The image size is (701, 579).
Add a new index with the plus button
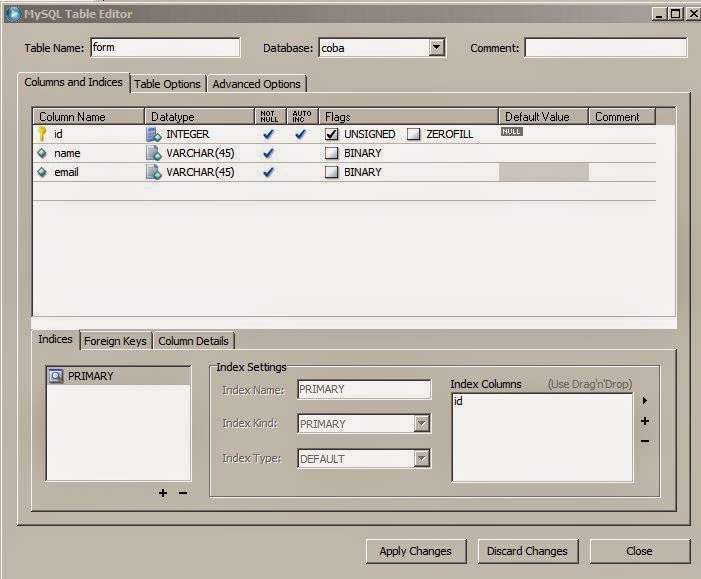pyautogui.click(x=163, y=493)
